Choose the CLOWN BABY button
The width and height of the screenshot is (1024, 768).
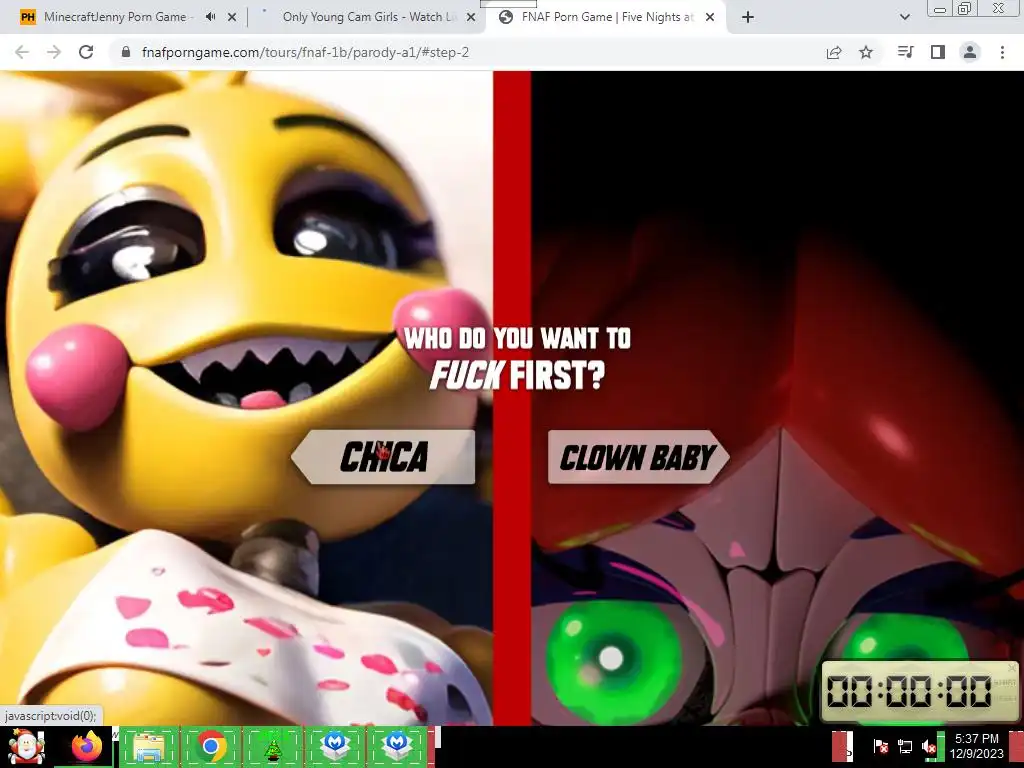(638, 457)
